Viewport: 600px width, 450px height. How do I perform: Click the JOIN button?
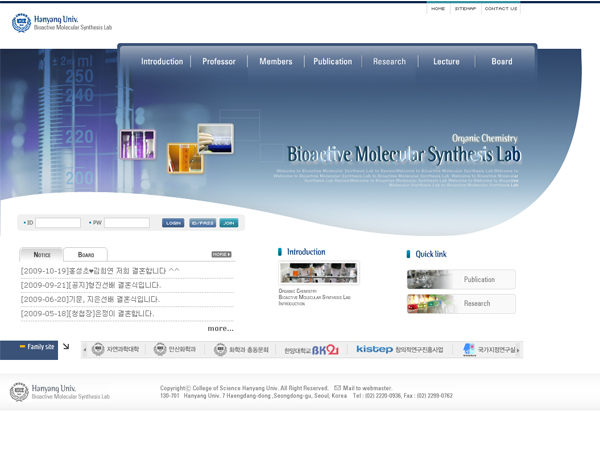click(x=229, y=223)
